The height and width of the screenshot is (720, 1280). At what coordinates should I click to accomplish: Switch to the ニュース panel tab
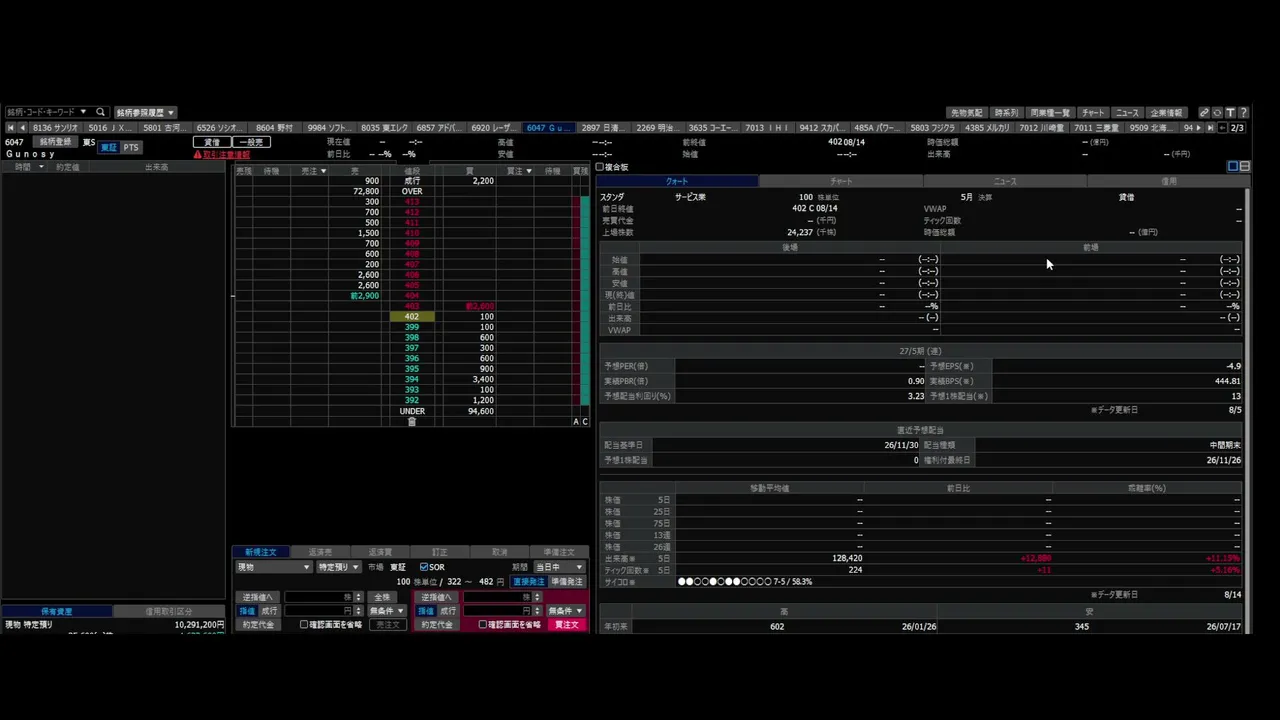[1005, 181]
